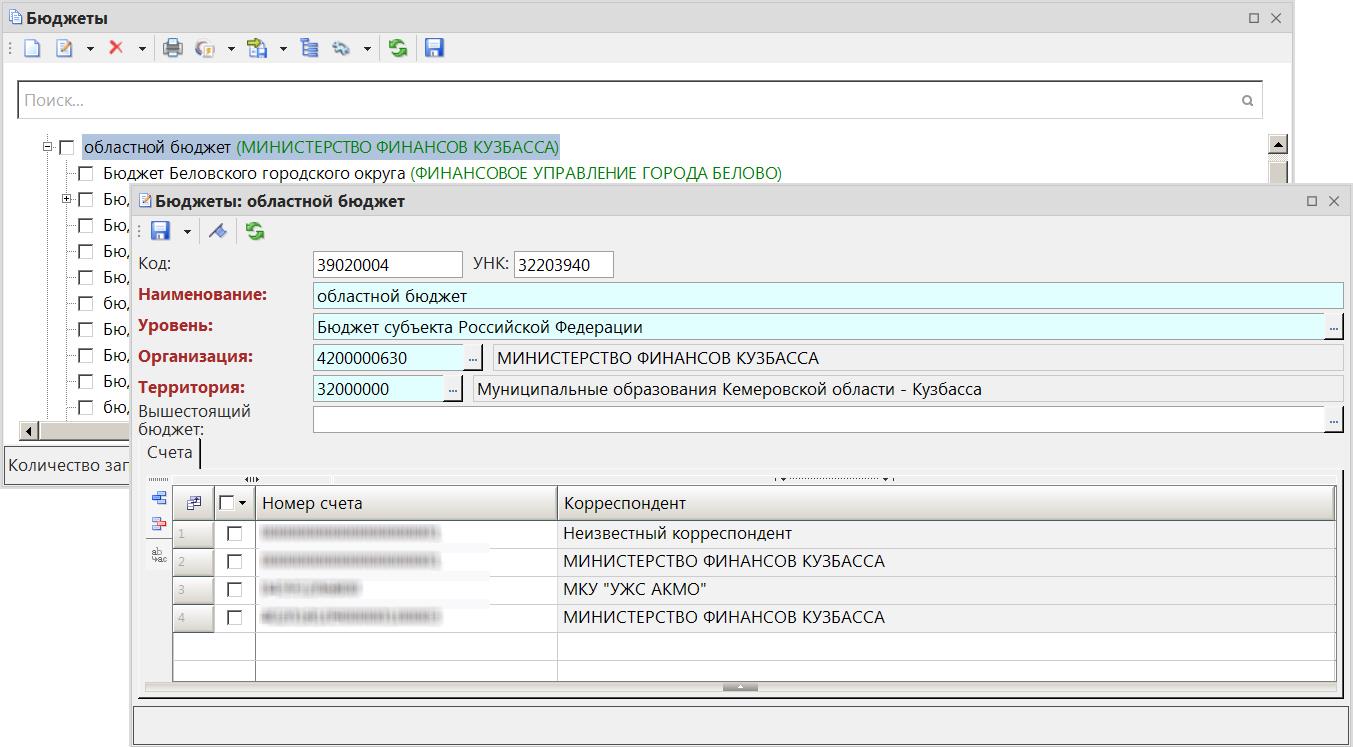
Task: Open dropdown arrow next to edit icon
Action: coord(90,48)
